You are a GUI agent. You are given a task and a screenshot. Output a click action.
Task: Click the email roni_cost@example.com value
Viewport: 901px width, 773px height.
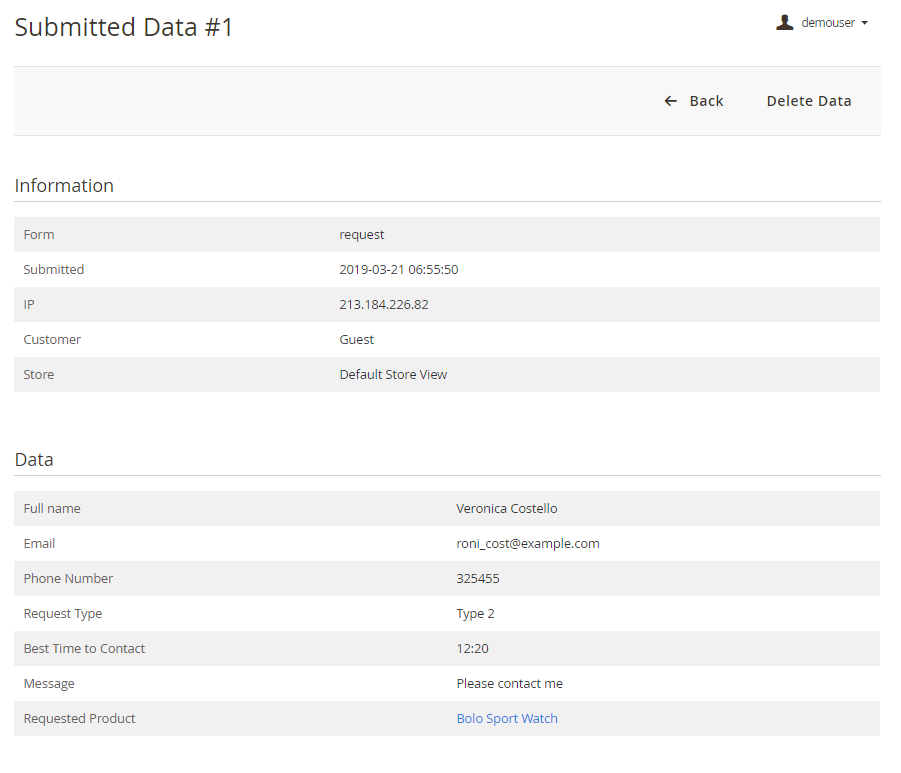tap(528, 543)
